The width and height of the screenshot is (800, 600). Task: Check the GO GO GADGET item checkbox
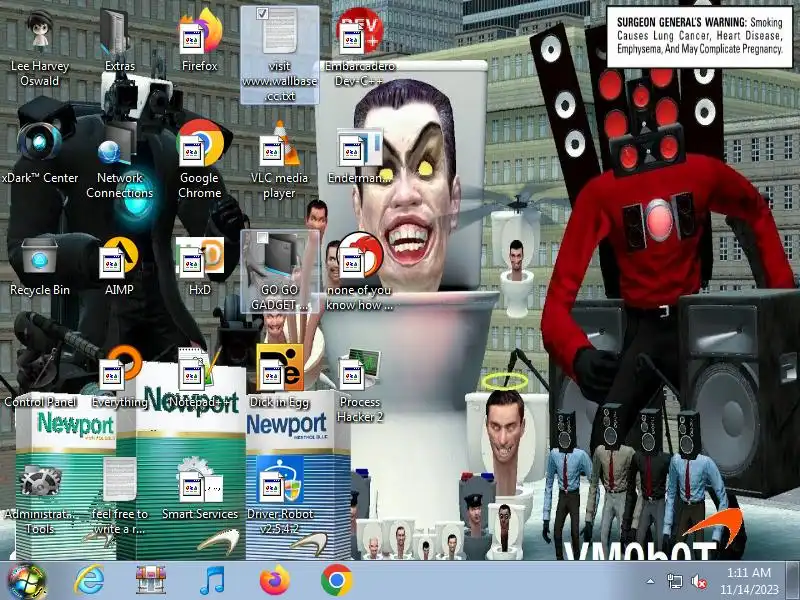point(262,238)
